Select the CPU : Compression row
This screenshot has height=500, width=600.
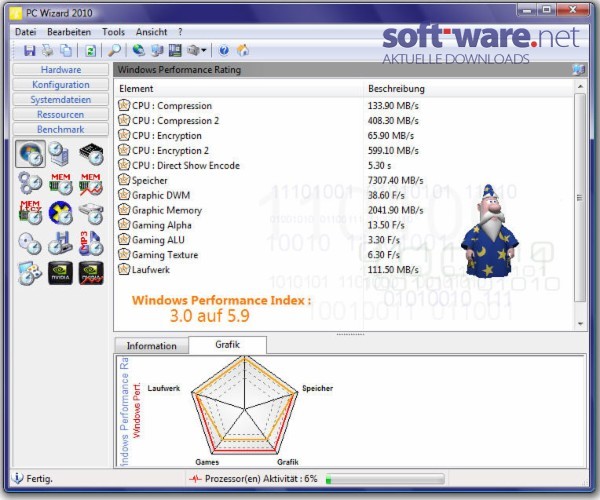344,106
